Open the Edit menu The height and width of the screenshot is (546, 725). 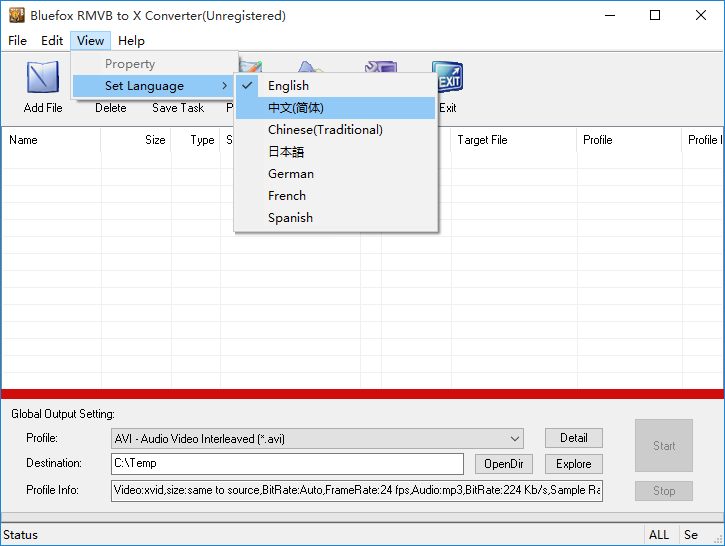pos(52,41)
